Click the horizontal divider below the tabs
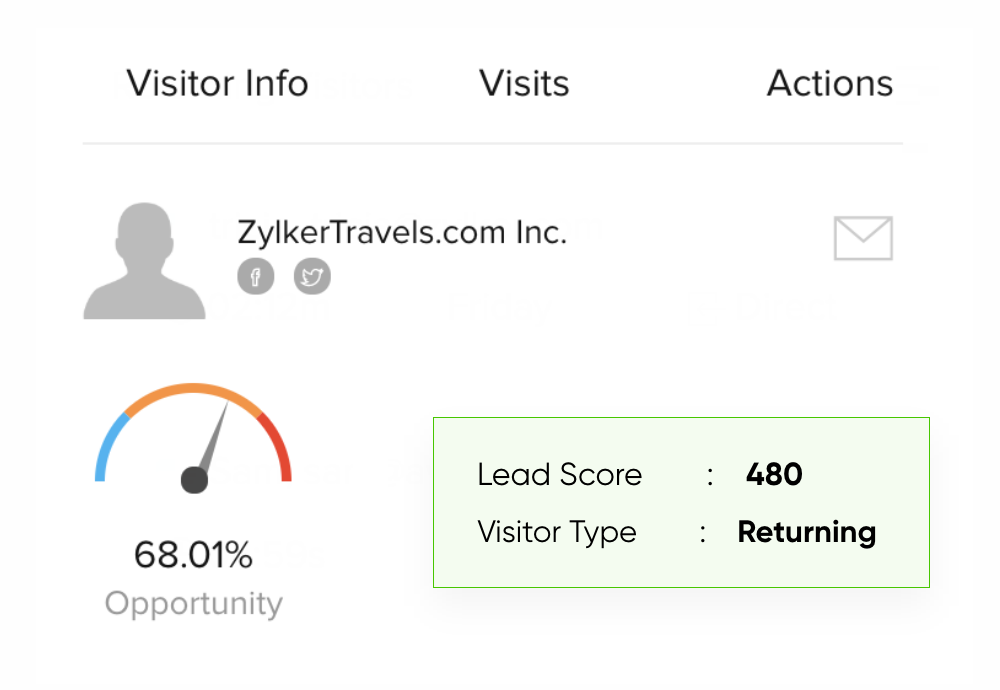 [492, 144]
